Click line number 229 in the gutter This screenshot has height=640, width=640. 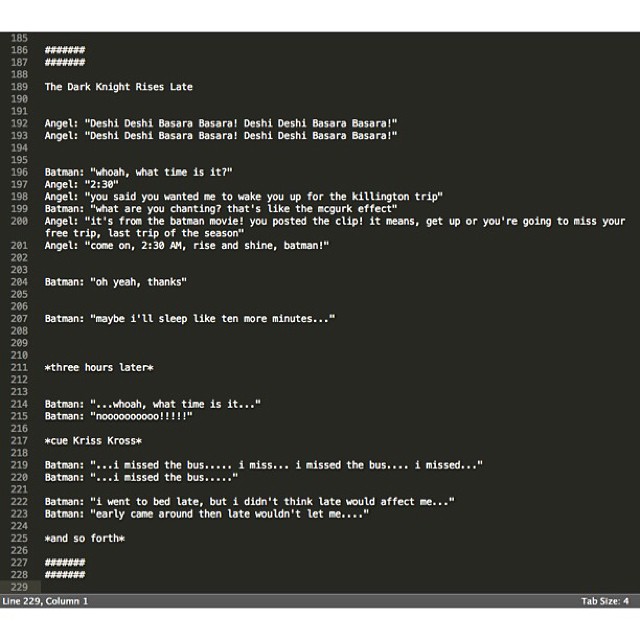19,587
